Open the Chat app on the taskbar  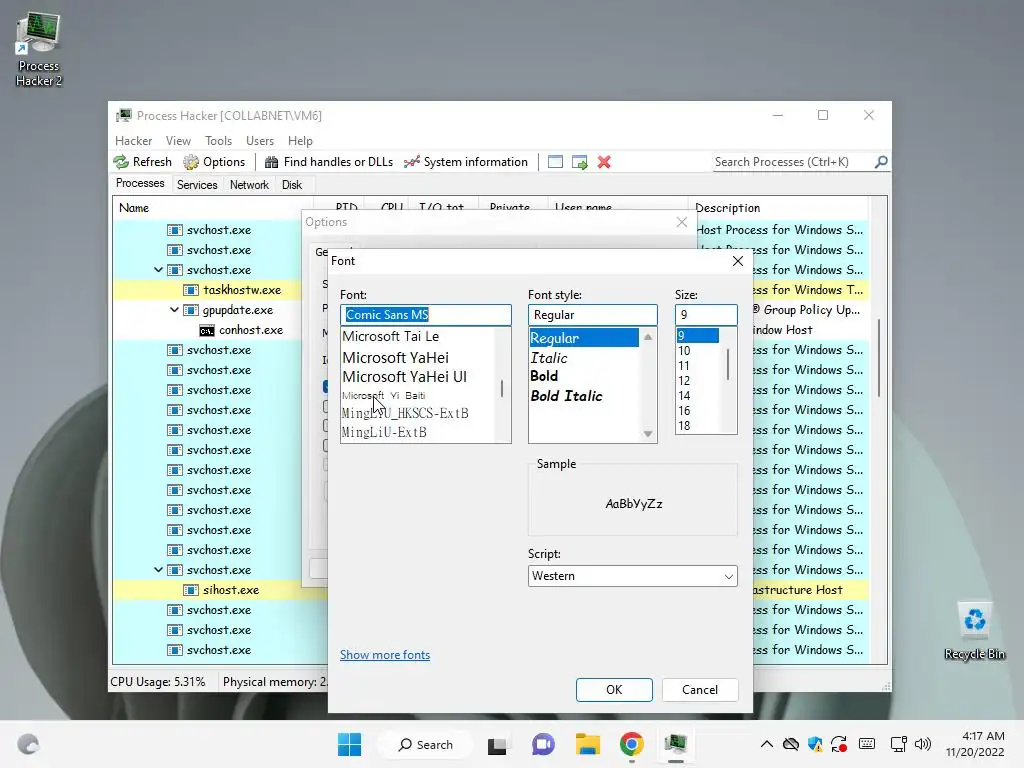[543, 744]
